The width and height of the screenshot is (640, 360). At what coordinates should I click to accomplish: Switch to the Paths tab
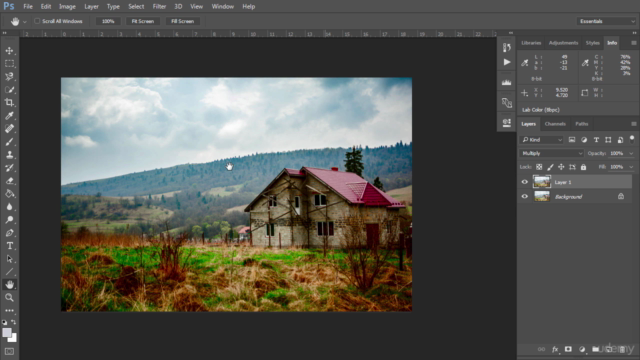(x=582, y=124)
